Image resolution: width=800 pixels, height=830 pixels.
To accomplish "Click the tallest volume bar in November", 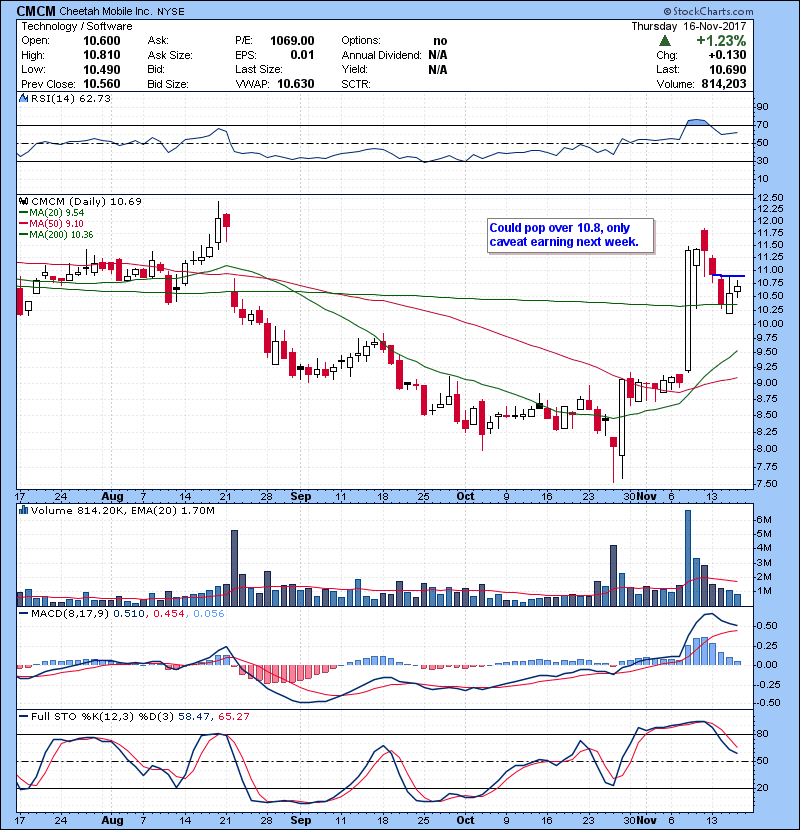I will point(688,558).
